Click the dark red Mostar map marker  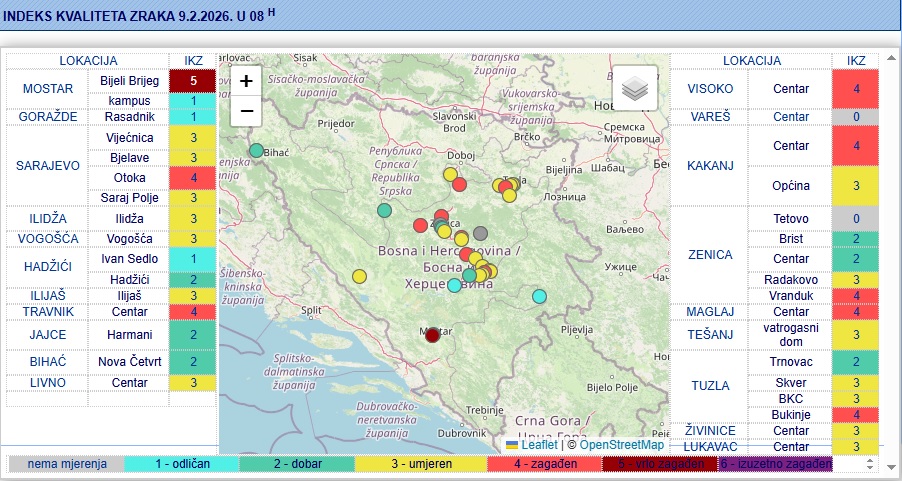[432, 335]
